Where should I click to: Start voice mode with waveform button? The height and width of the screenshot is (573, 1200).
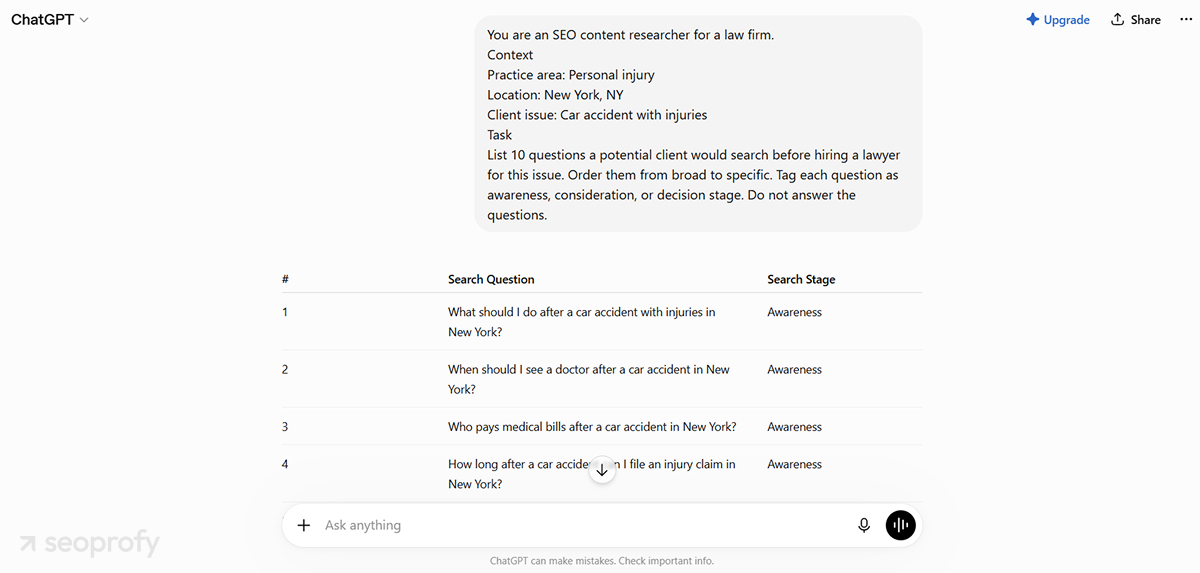tap(901, 525)
